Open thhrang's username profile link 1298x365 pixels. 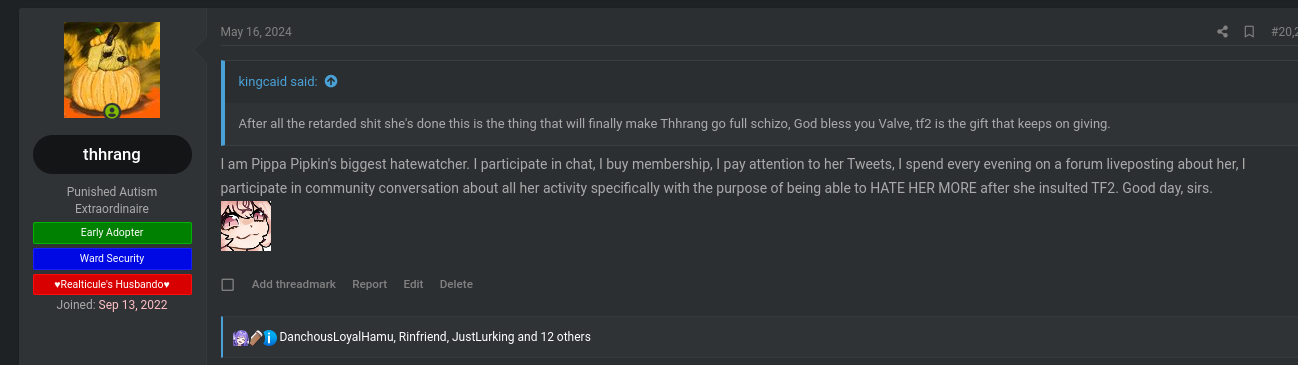(x=112, y=155)
